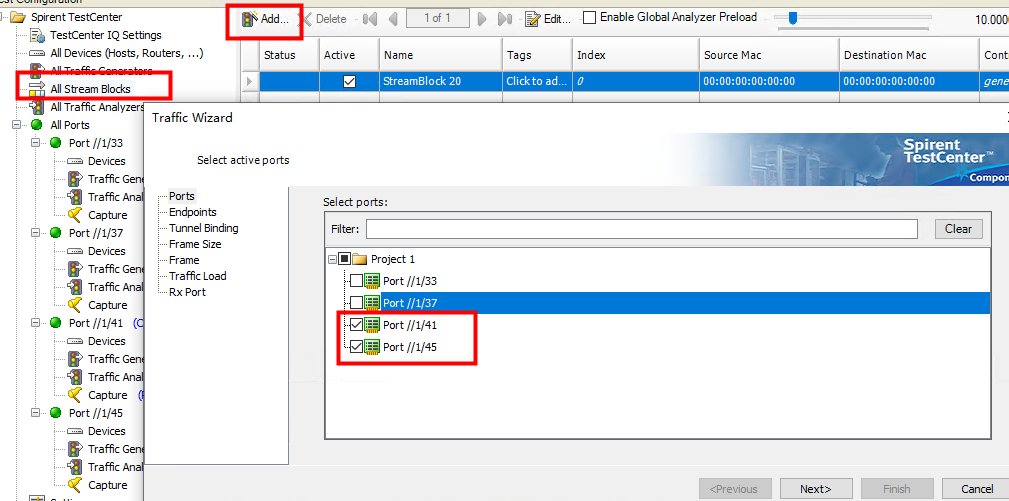Click the Port //1/41 card icon in wizard

pos(372,325)
